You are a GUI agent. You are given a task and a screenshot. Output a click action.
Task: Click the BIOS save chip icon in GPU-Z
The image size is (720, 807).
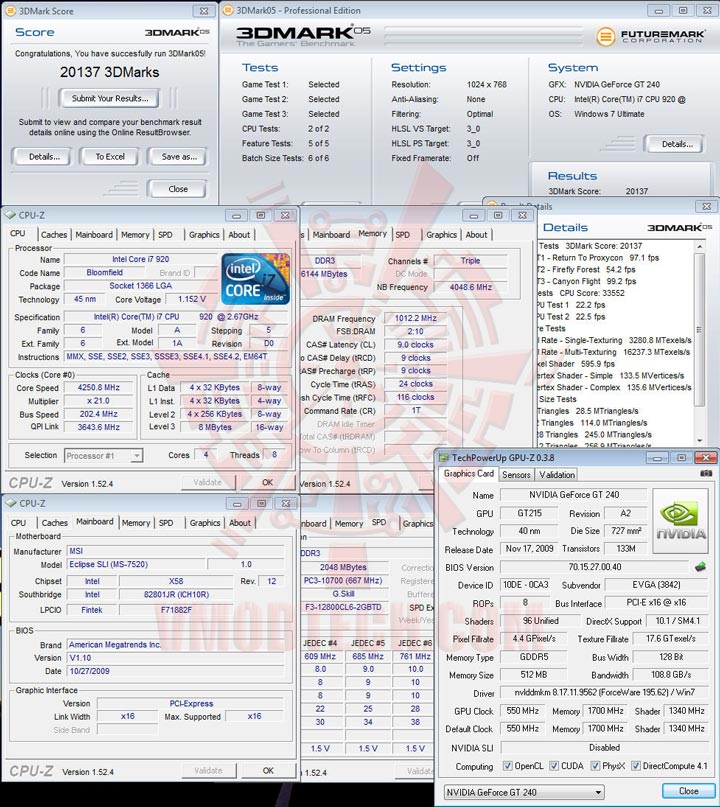click(x=700, y=567)
